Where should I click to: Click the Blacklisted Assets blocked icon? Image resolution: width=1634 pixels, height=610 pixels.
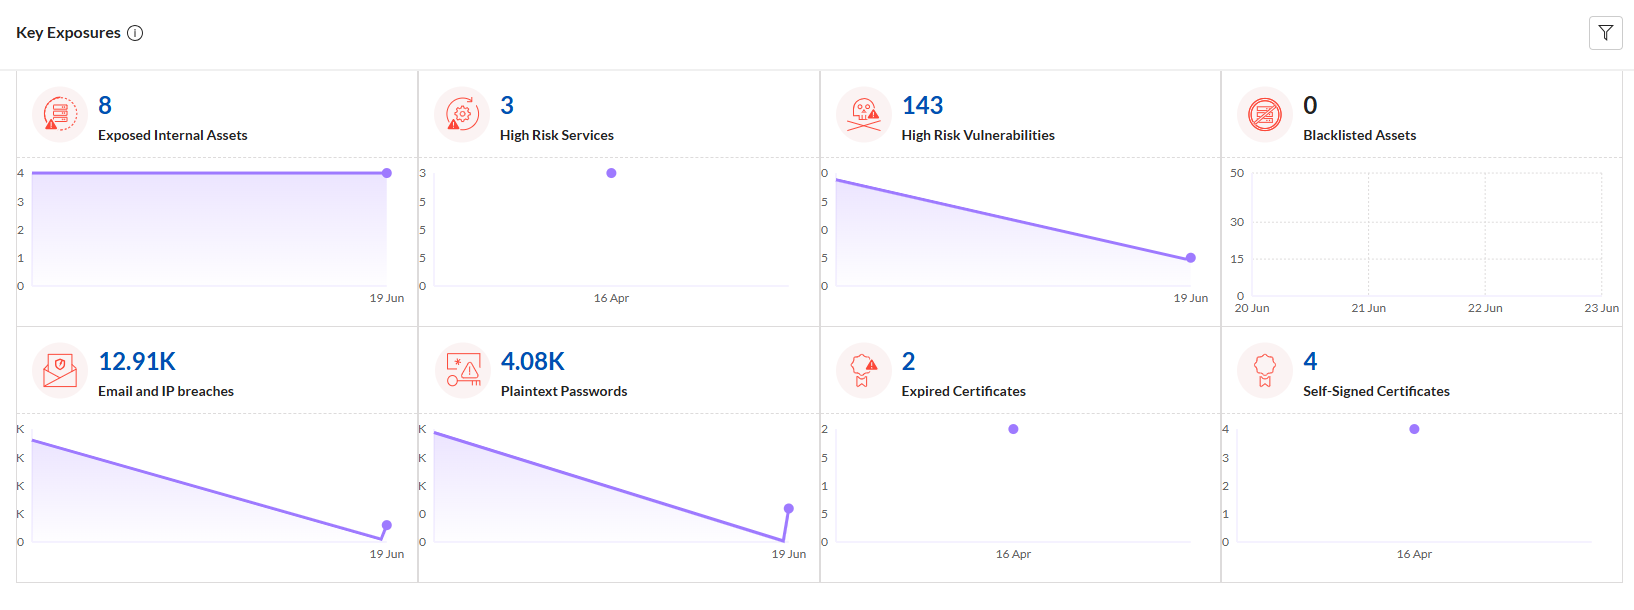[1265, 115]
